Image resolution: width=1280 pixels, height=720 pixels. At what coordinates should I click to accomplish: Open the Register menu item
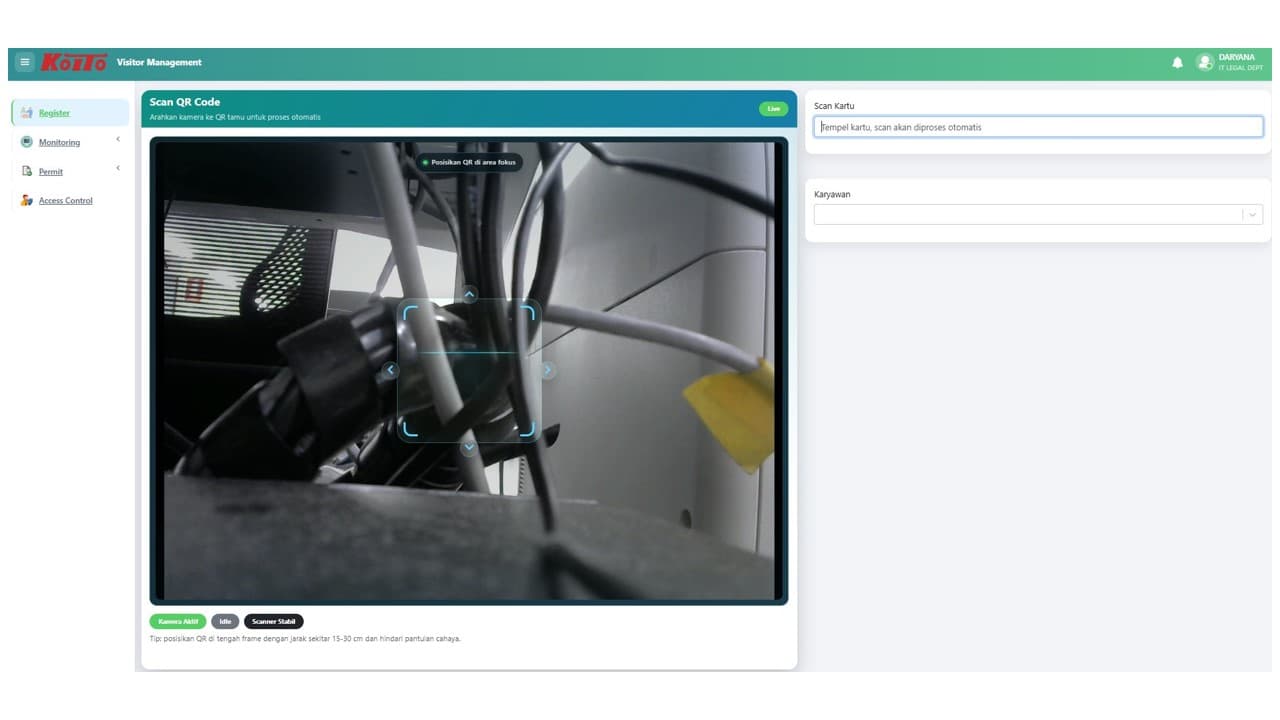[x=70, y=113]
